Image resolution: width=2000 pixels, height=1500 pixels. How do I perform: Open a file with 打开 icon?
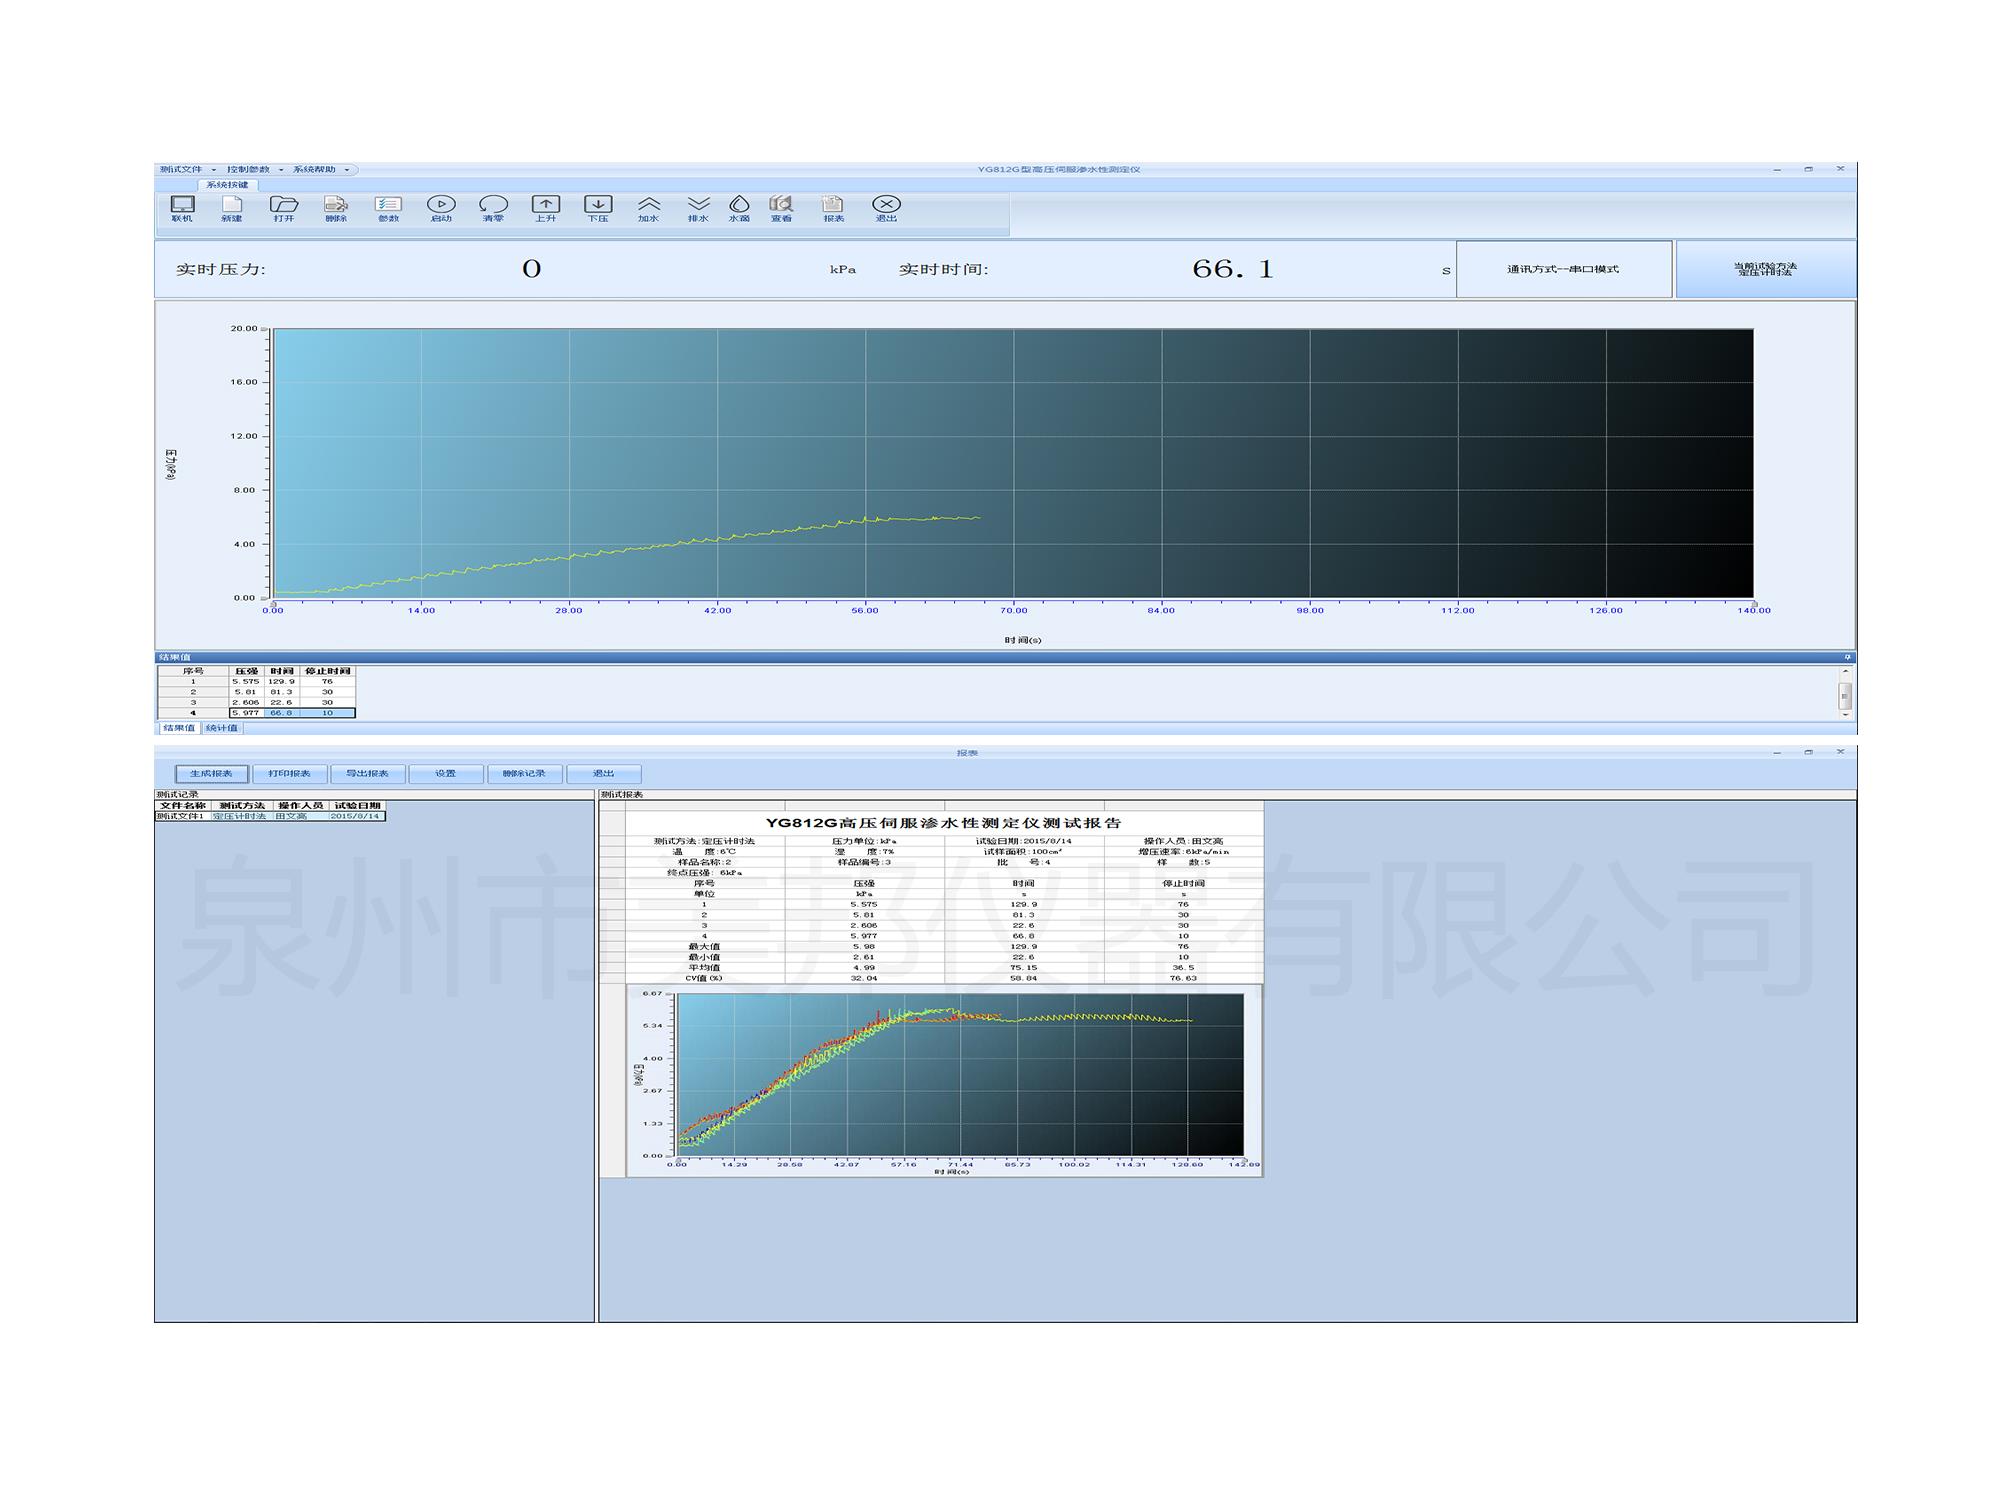tap(284, 208)
